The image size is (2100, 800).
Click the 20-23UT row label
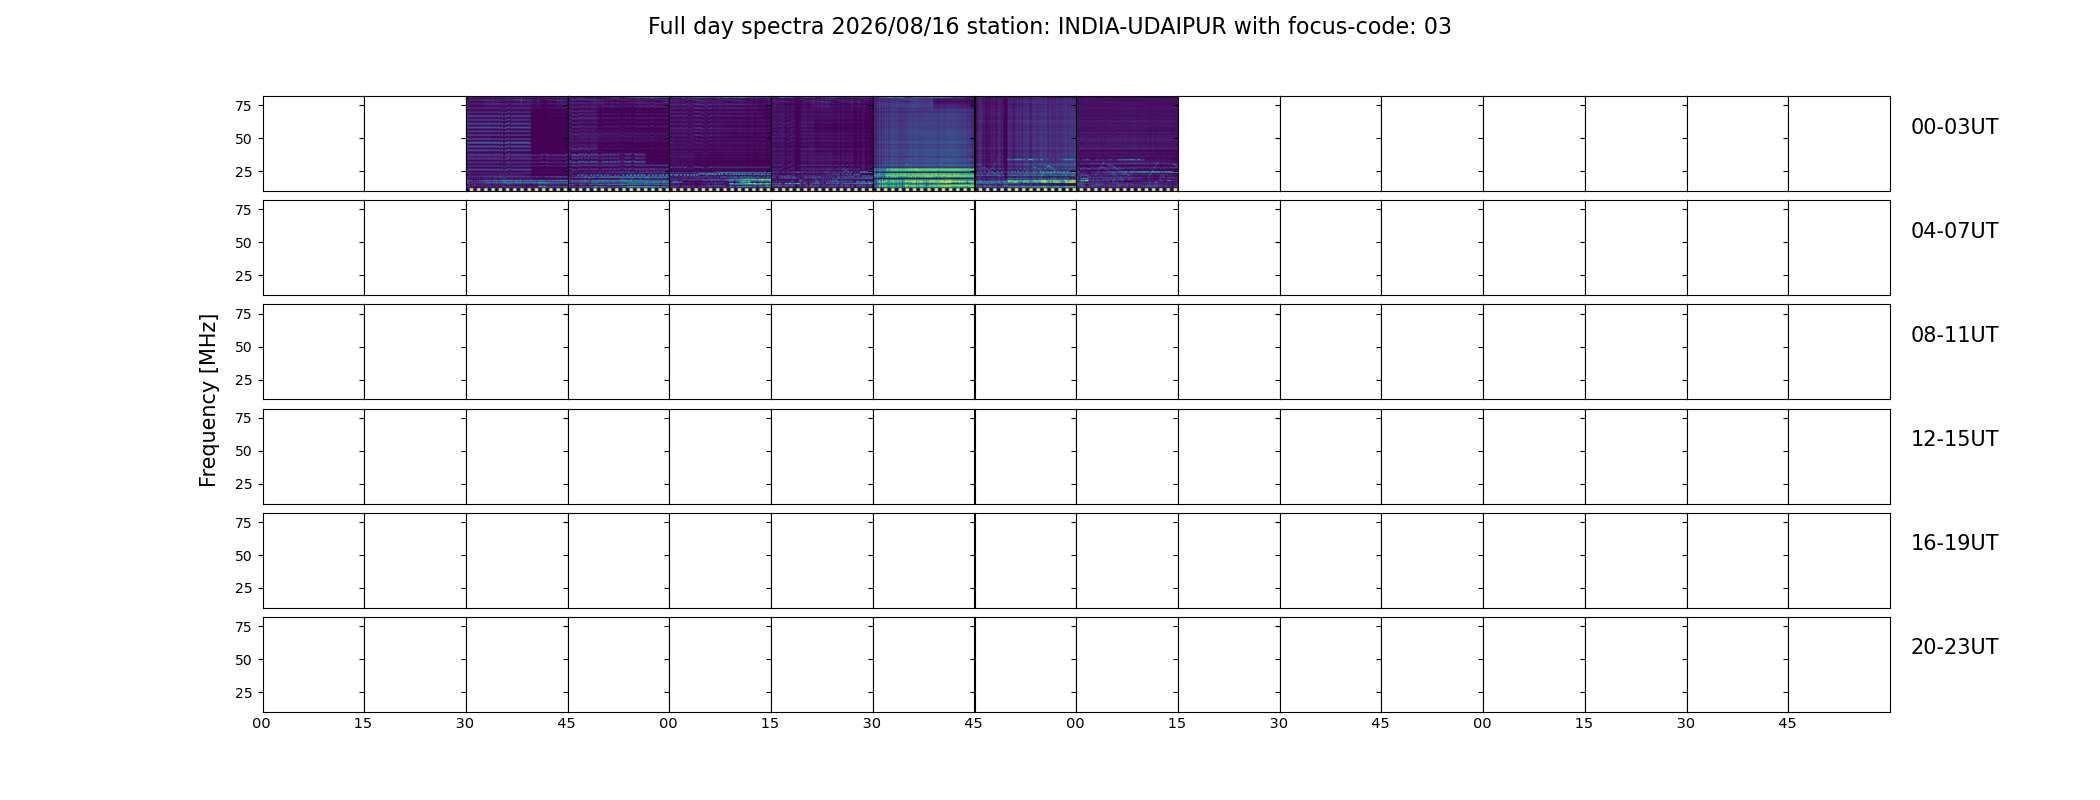click(x=1954, y=647)
